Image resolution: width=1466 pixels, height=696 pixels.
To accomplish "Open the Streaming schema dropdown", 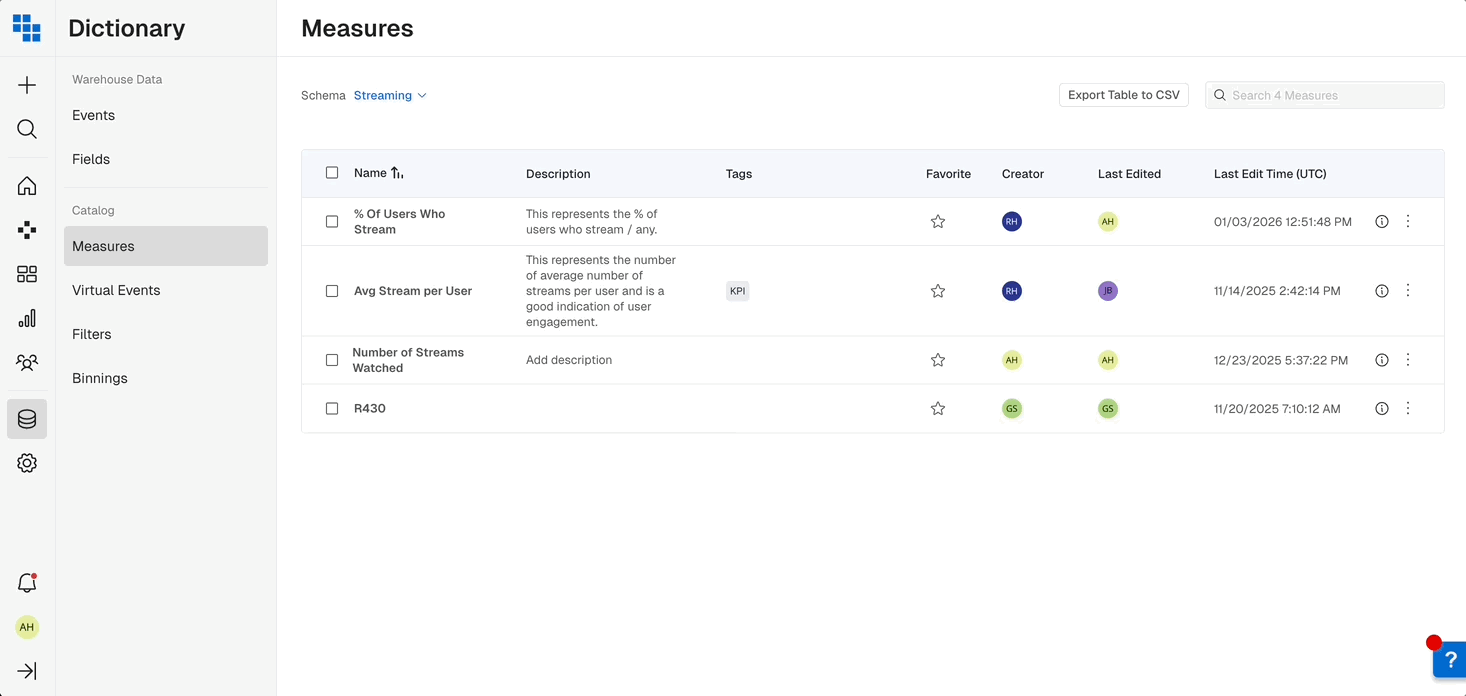I will [390, 95].
